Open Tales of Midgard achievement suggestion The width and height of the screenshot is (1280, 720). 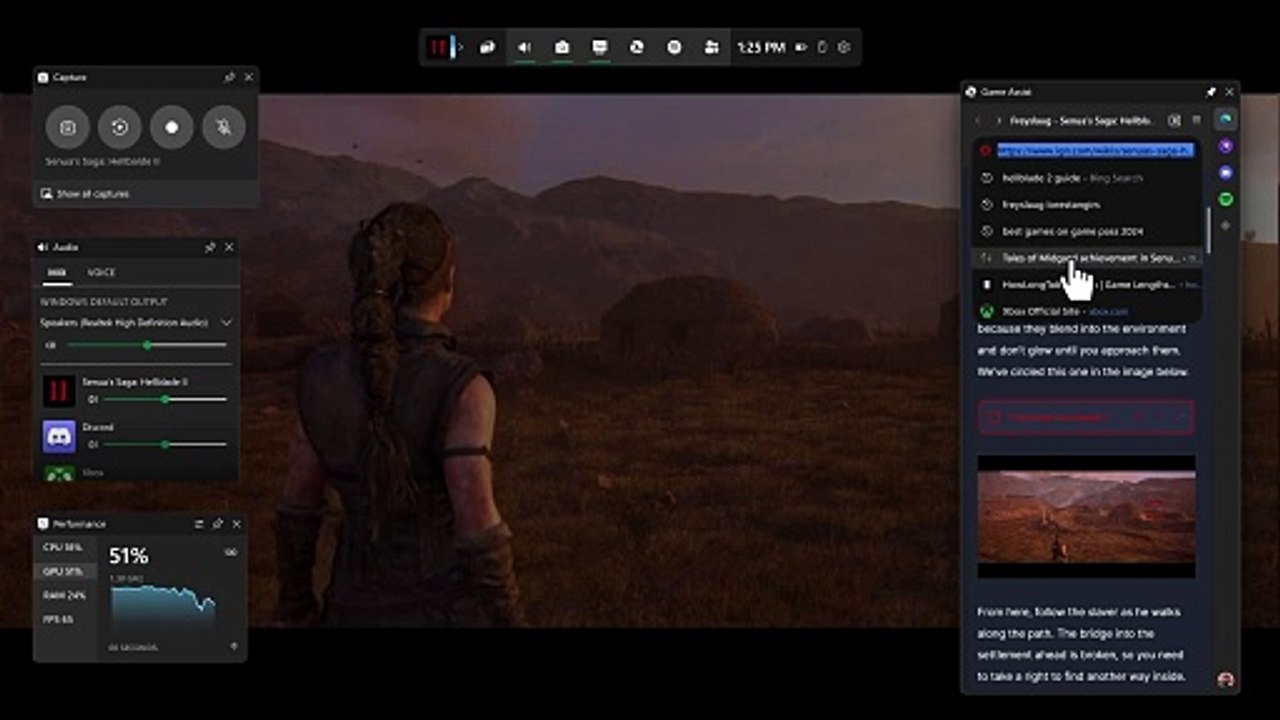click(x=1086, y=258)
